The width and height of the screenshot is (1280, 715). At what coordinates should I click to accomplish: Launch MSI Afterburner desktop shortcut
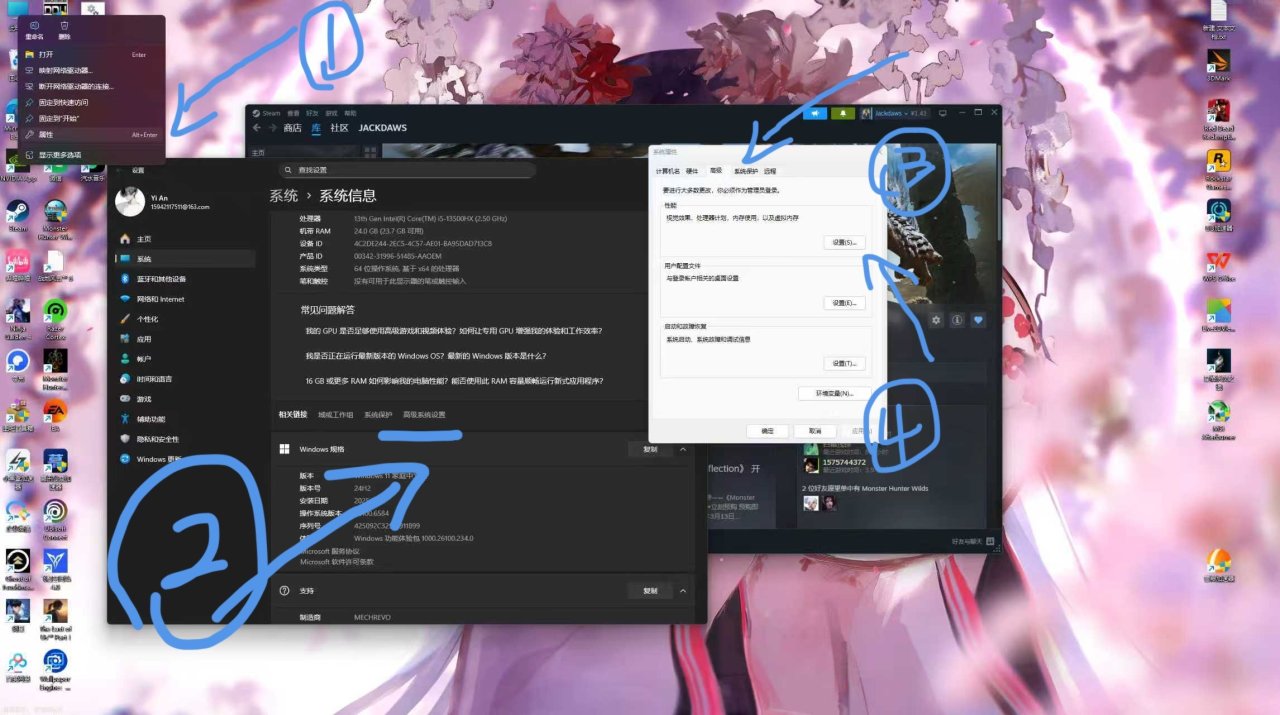(1218, 418)
